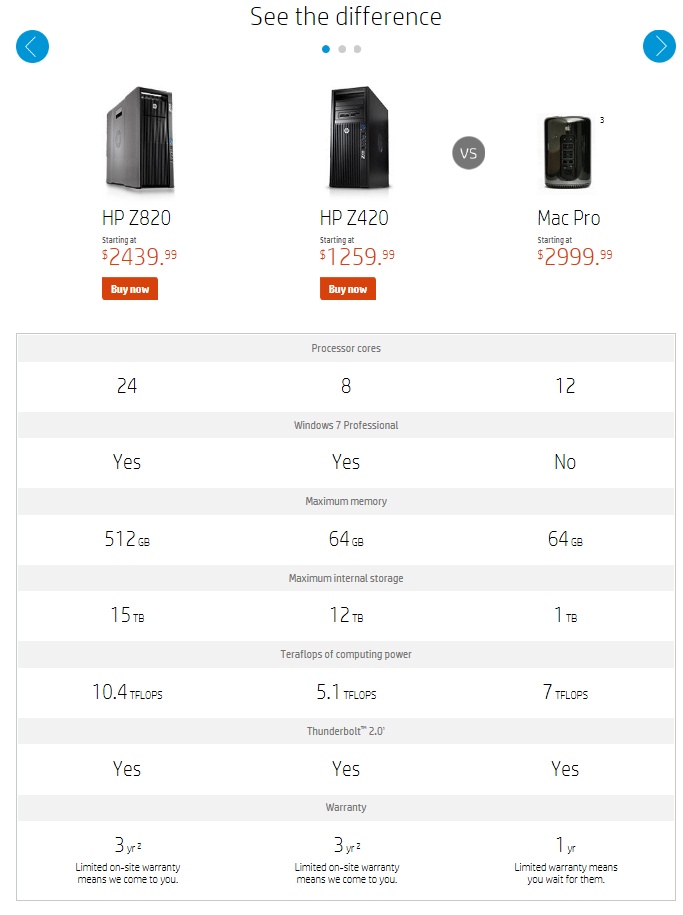Select the first carousel dot
The width and height of the screenshot is (683, 915).
click(326, 49)
